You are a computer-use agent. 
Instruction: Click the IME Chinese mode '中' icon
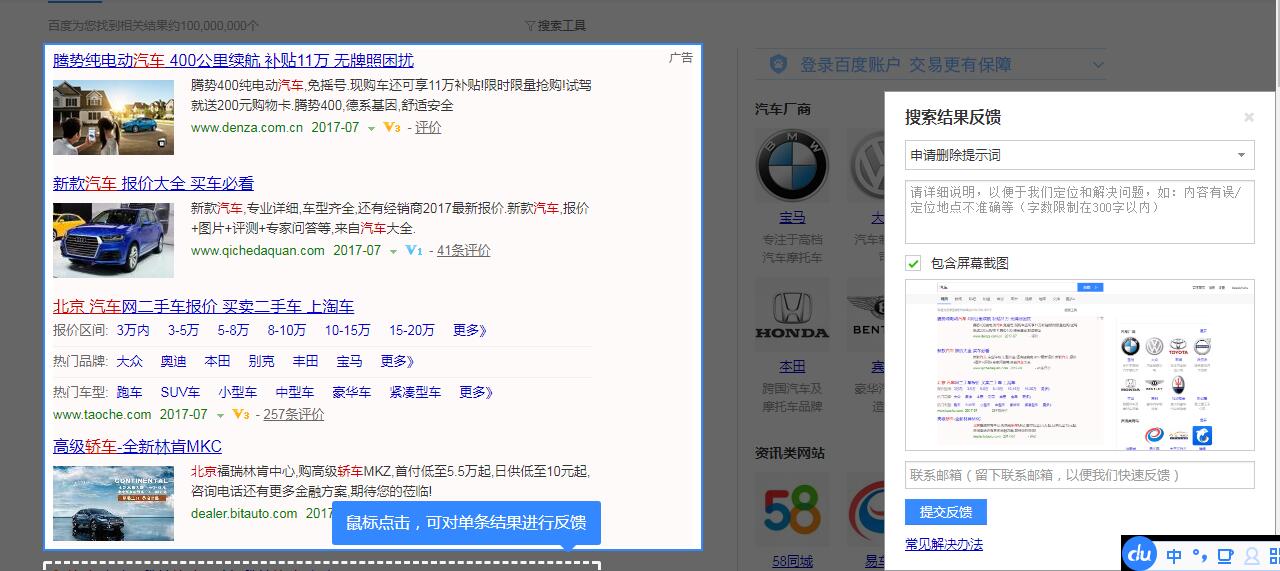pos(1174,556)
